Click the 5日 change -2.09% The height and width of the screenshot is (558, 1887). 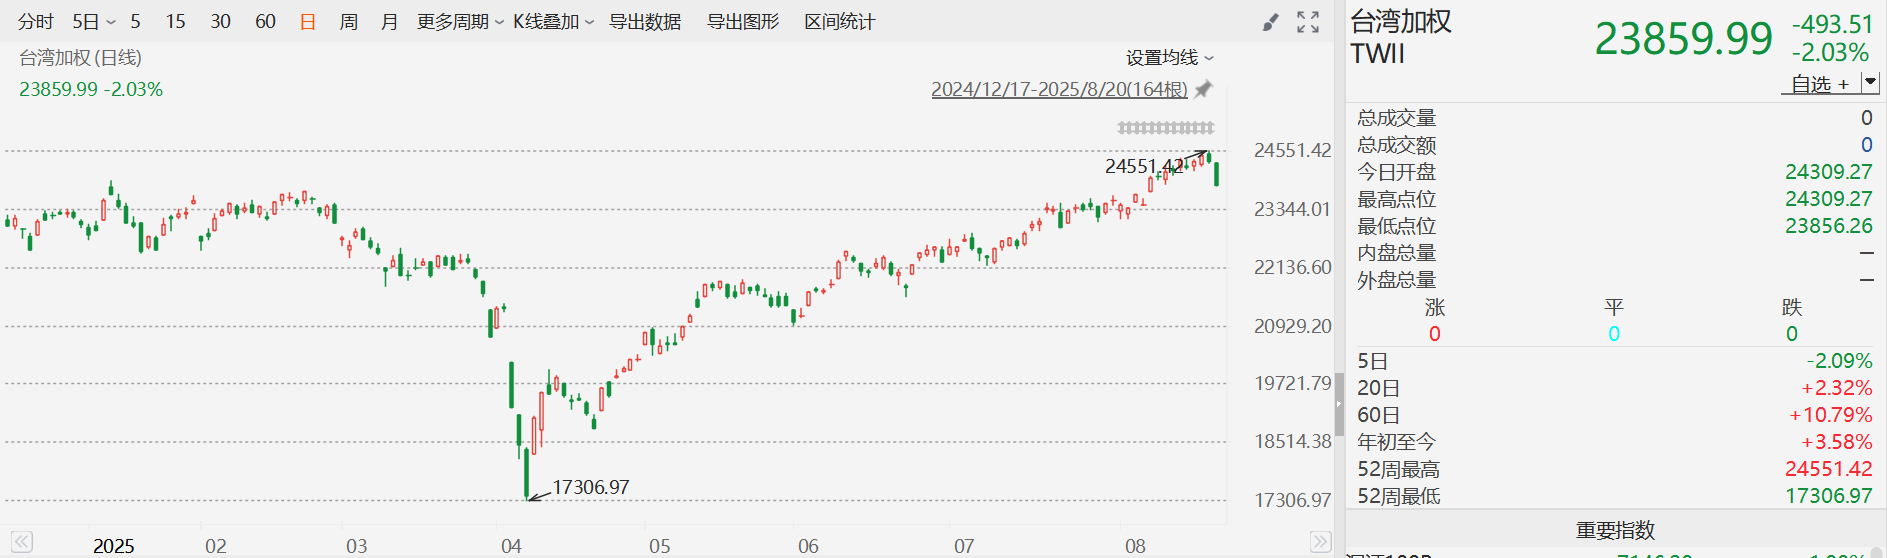pos(1839,361)
